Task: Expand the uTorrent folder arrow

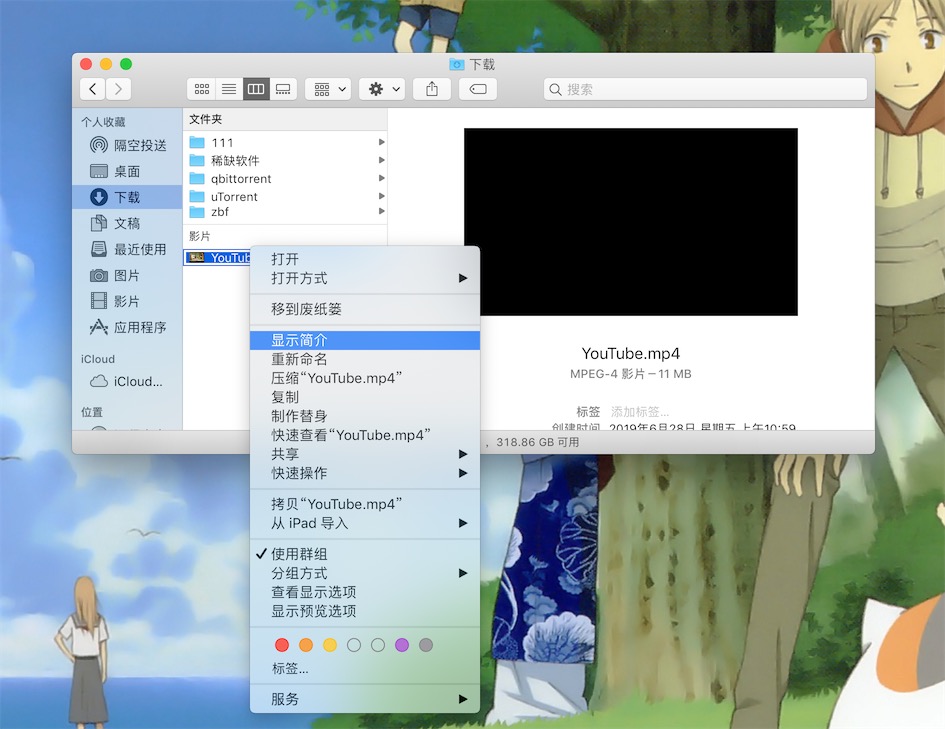Action: click(381, 196)
